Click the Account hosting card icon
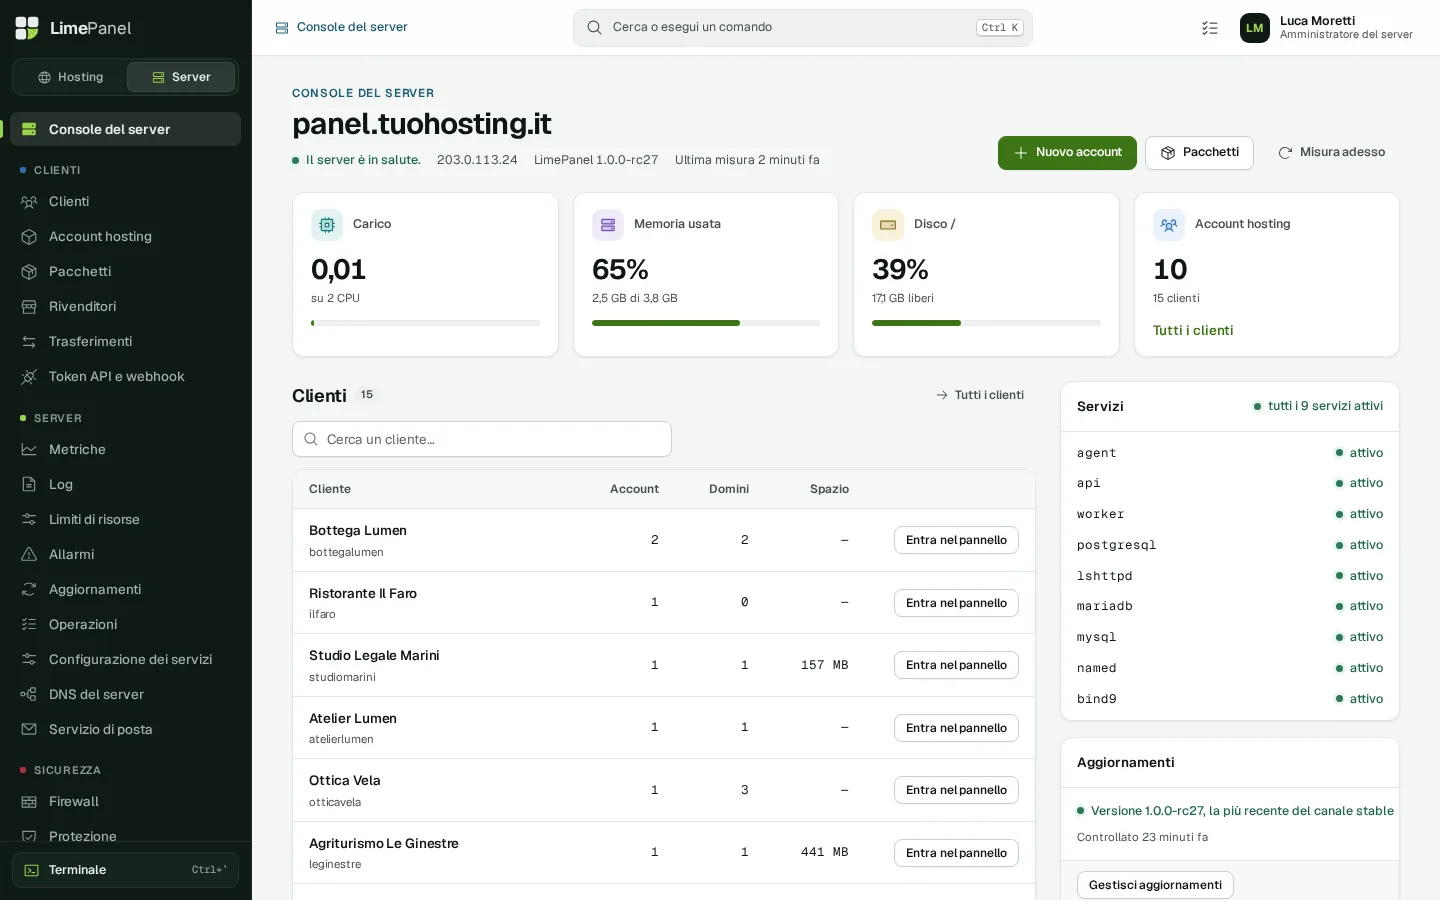This screenshot has height=900, width=1440. coord(1169,225)
